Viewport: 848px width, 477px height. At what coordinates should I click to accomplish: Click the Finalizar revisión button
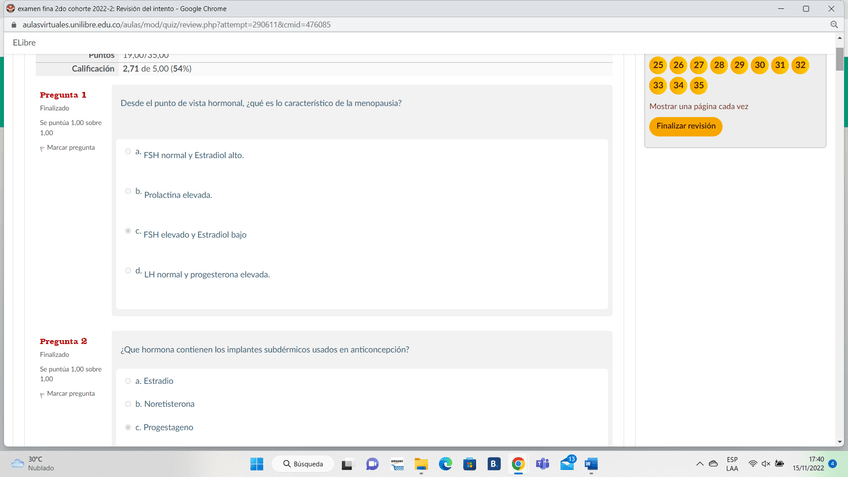(685, 127)
